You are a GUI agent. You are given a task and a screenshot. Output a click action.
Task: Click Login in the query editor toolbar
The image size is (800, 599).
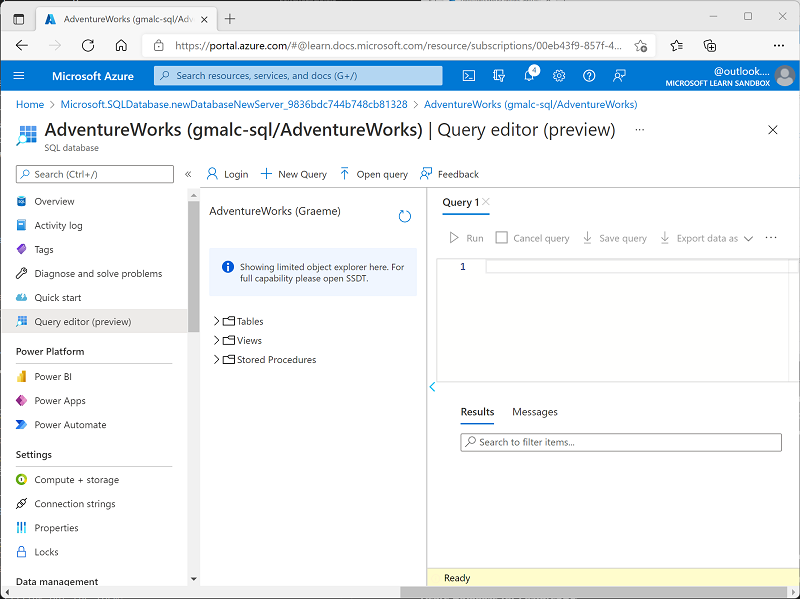[227, 174]
